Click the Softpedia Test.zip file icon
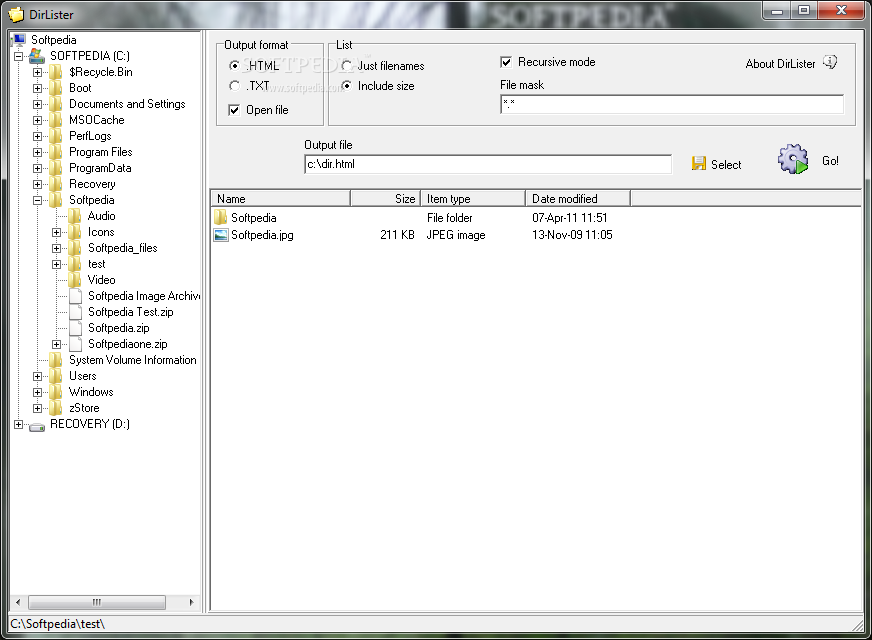The width and height of the screenshot is (872, 640). pyautogui.click(x=76, y=312)
